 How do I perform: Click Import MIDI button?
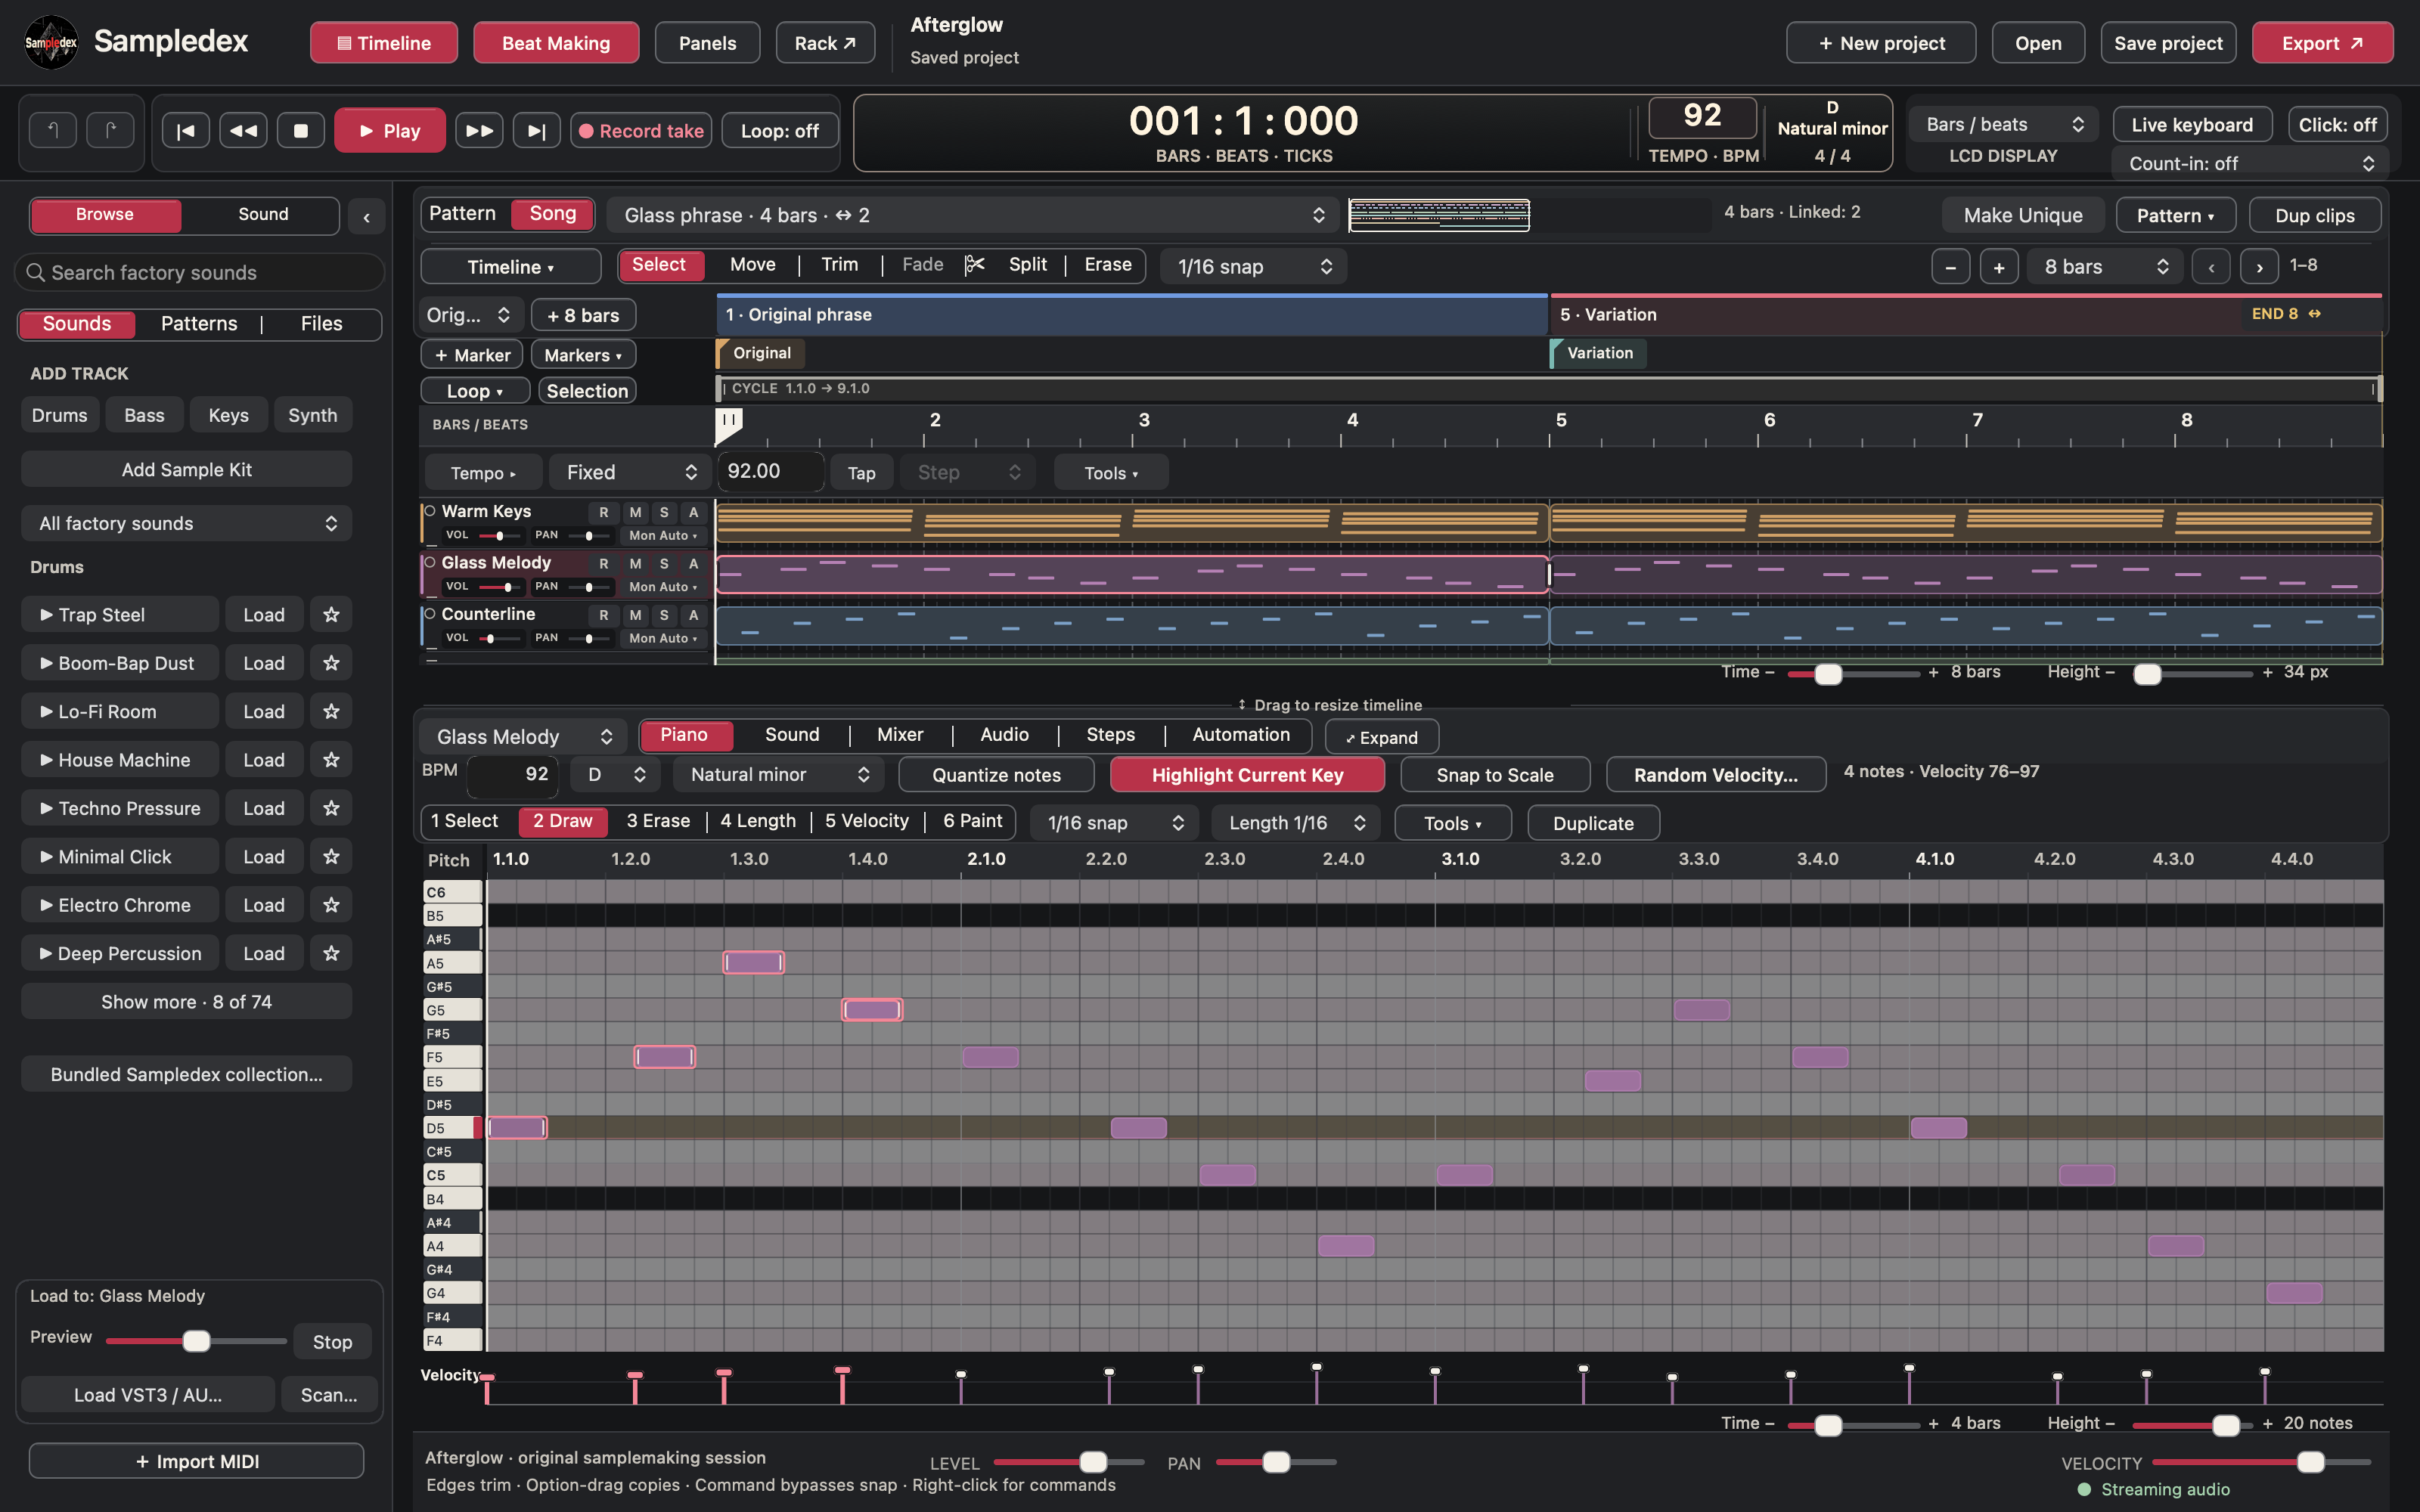[x=197, y=1461]
